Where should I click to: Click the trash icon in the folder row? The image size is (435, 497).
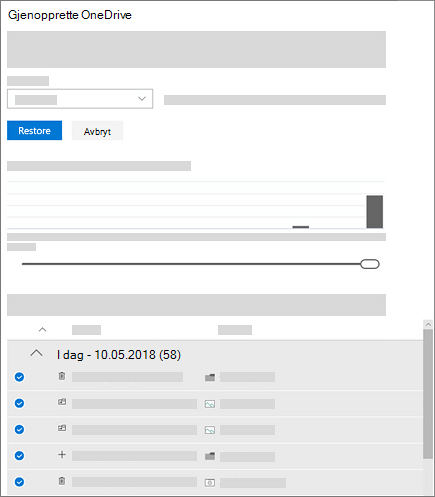coord(62,376)
